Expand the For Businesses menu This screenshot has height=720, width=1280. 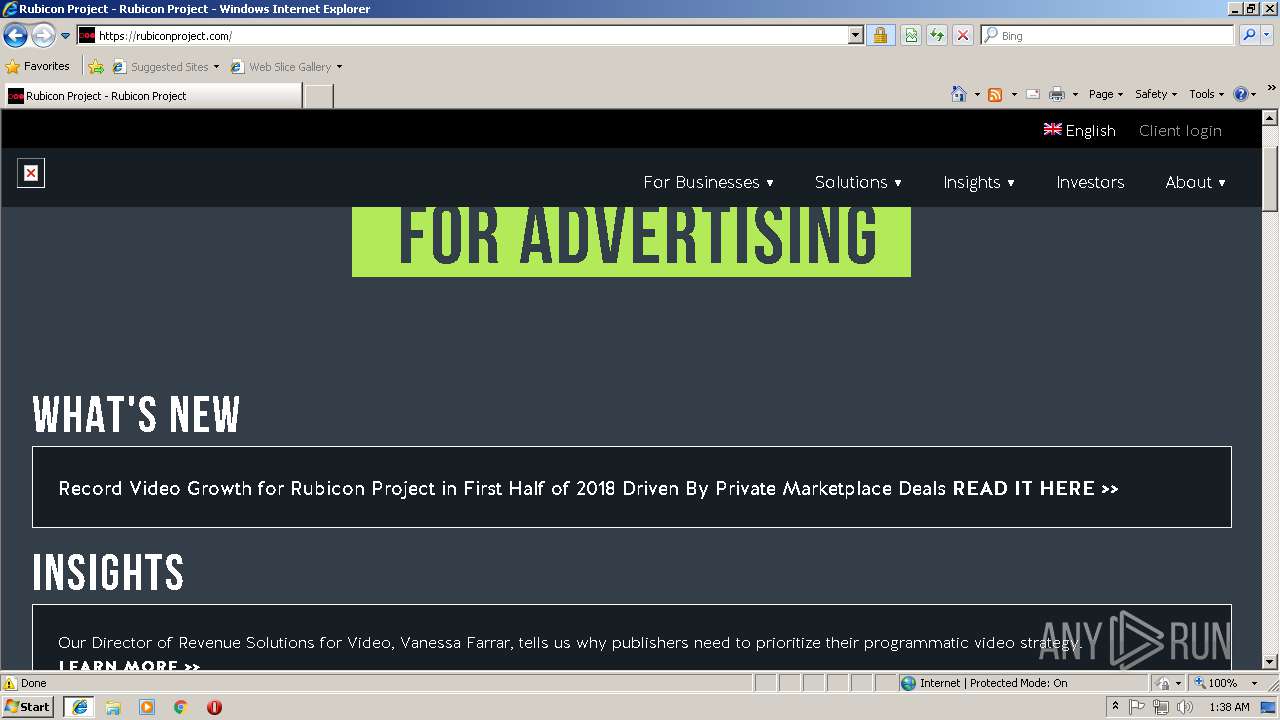(708, 182)
